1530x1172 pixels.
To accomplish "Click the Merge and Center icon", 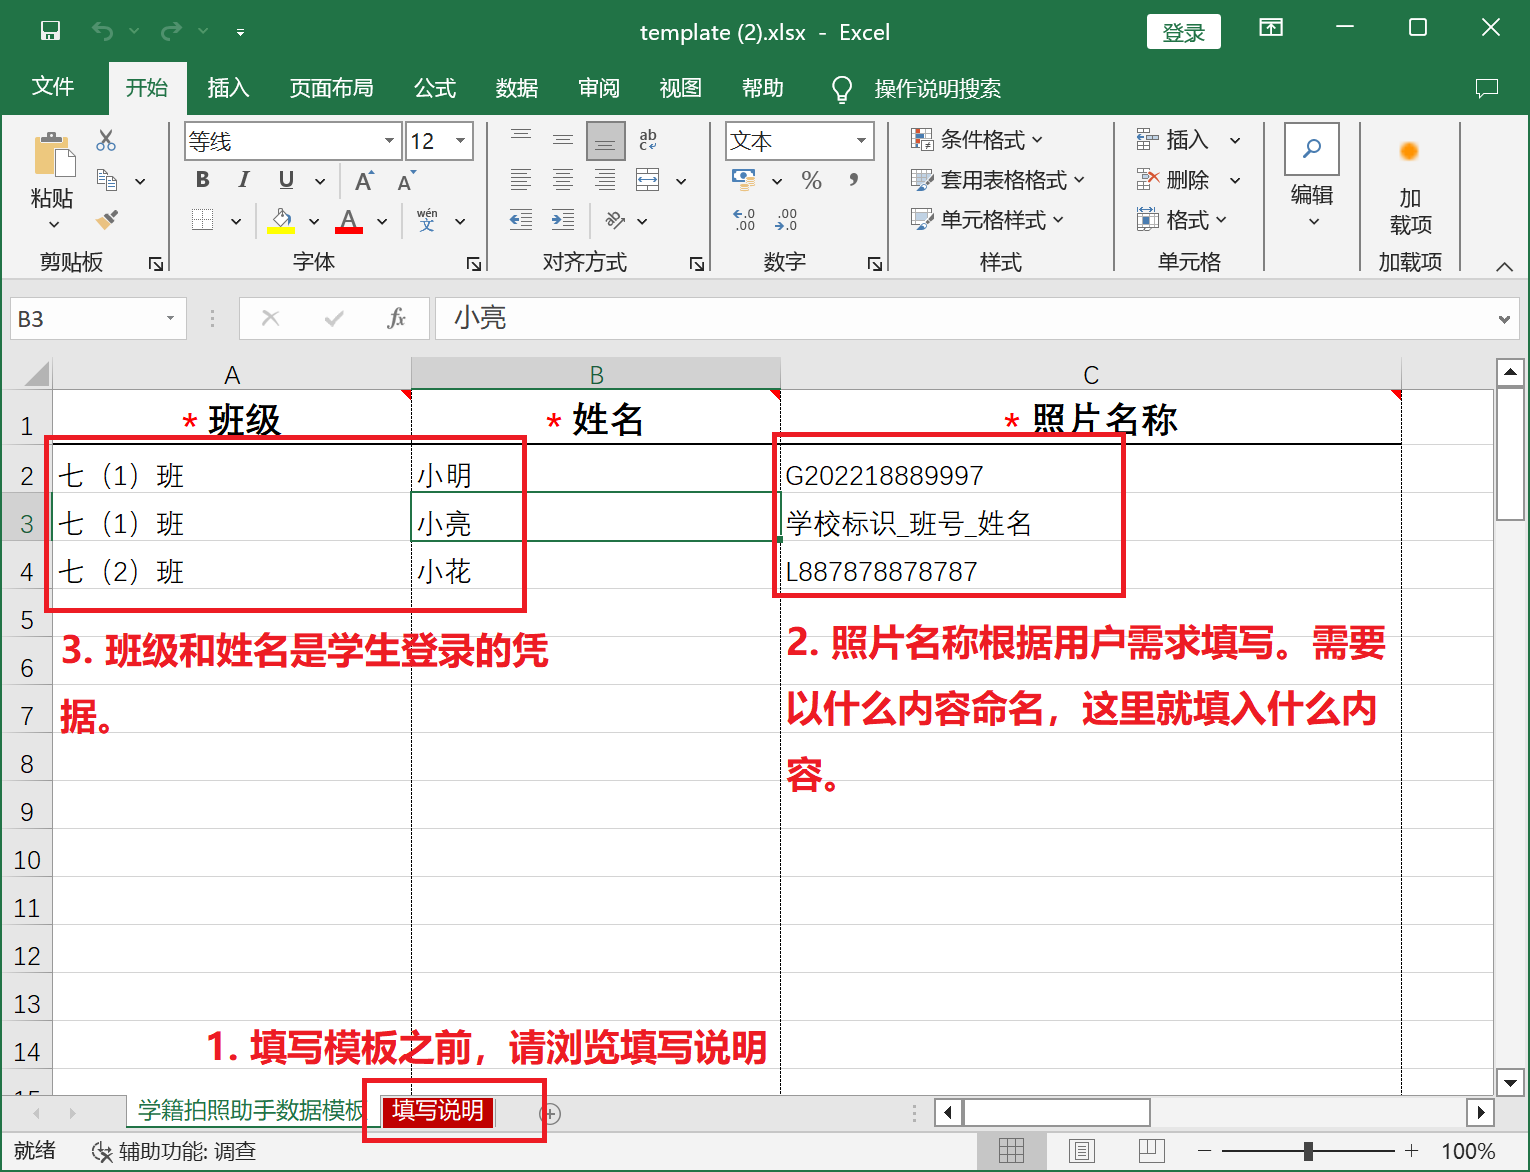I will click(648, 180).
